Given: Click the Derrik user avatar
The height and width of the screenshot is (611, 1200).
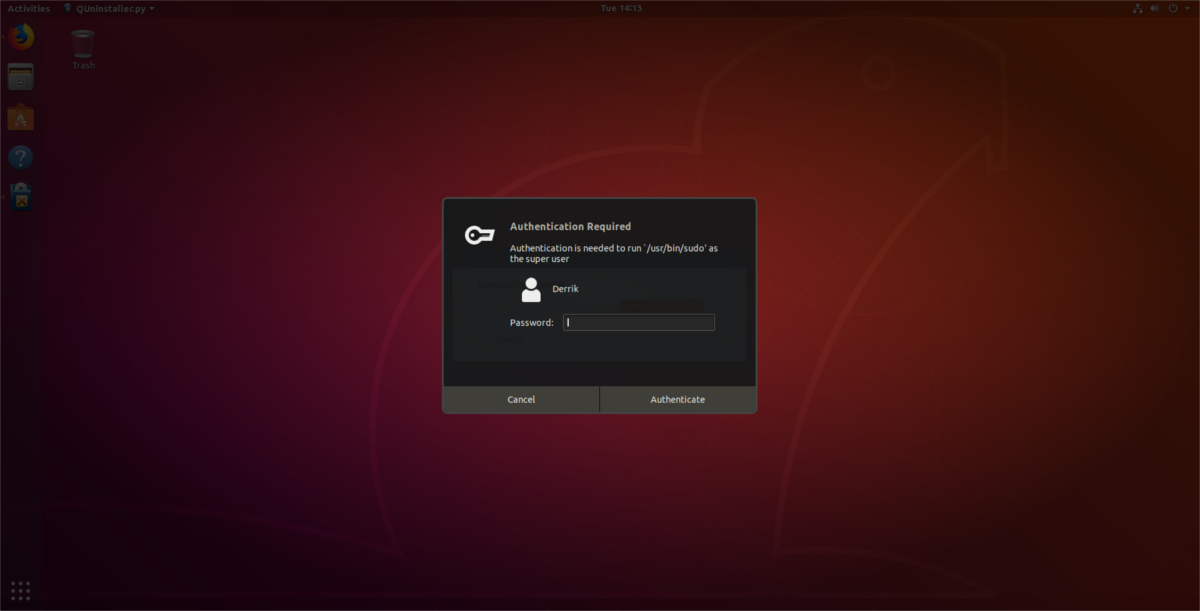Looking at the screenshot, I should 531,290.
